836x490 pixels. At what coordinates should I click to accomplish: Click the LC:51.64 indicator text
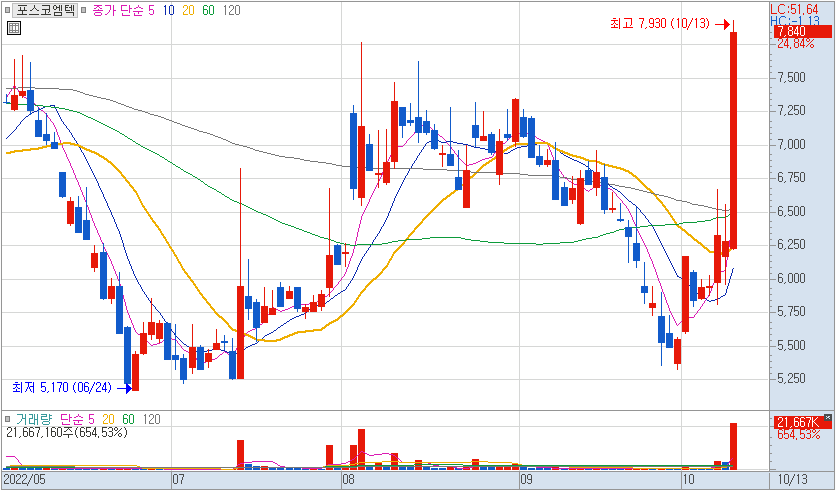tap(794, 9)
